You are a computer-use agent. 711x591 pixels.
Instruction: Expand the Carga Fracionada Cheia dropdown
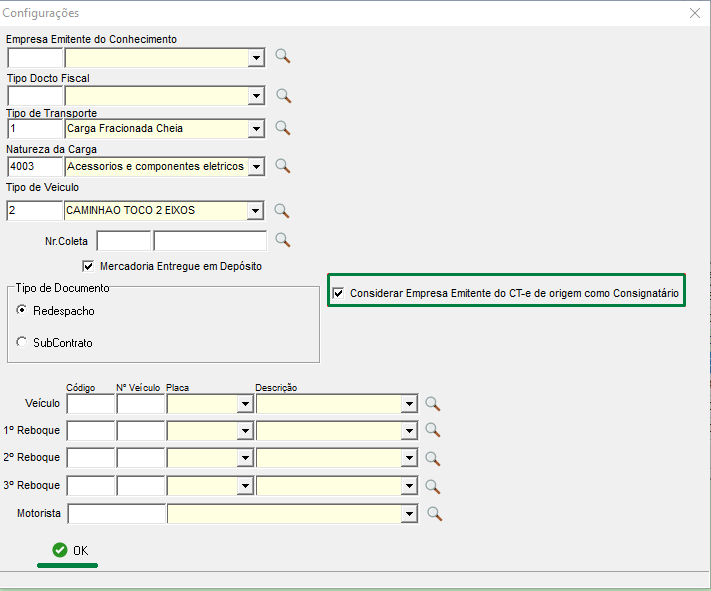[256, 128]
